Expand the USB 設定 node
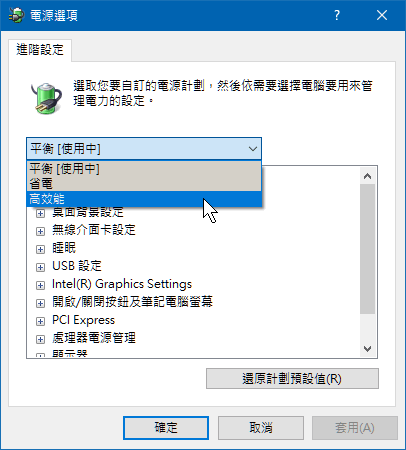This screenshot has height=450, width=406. point(40,267)
